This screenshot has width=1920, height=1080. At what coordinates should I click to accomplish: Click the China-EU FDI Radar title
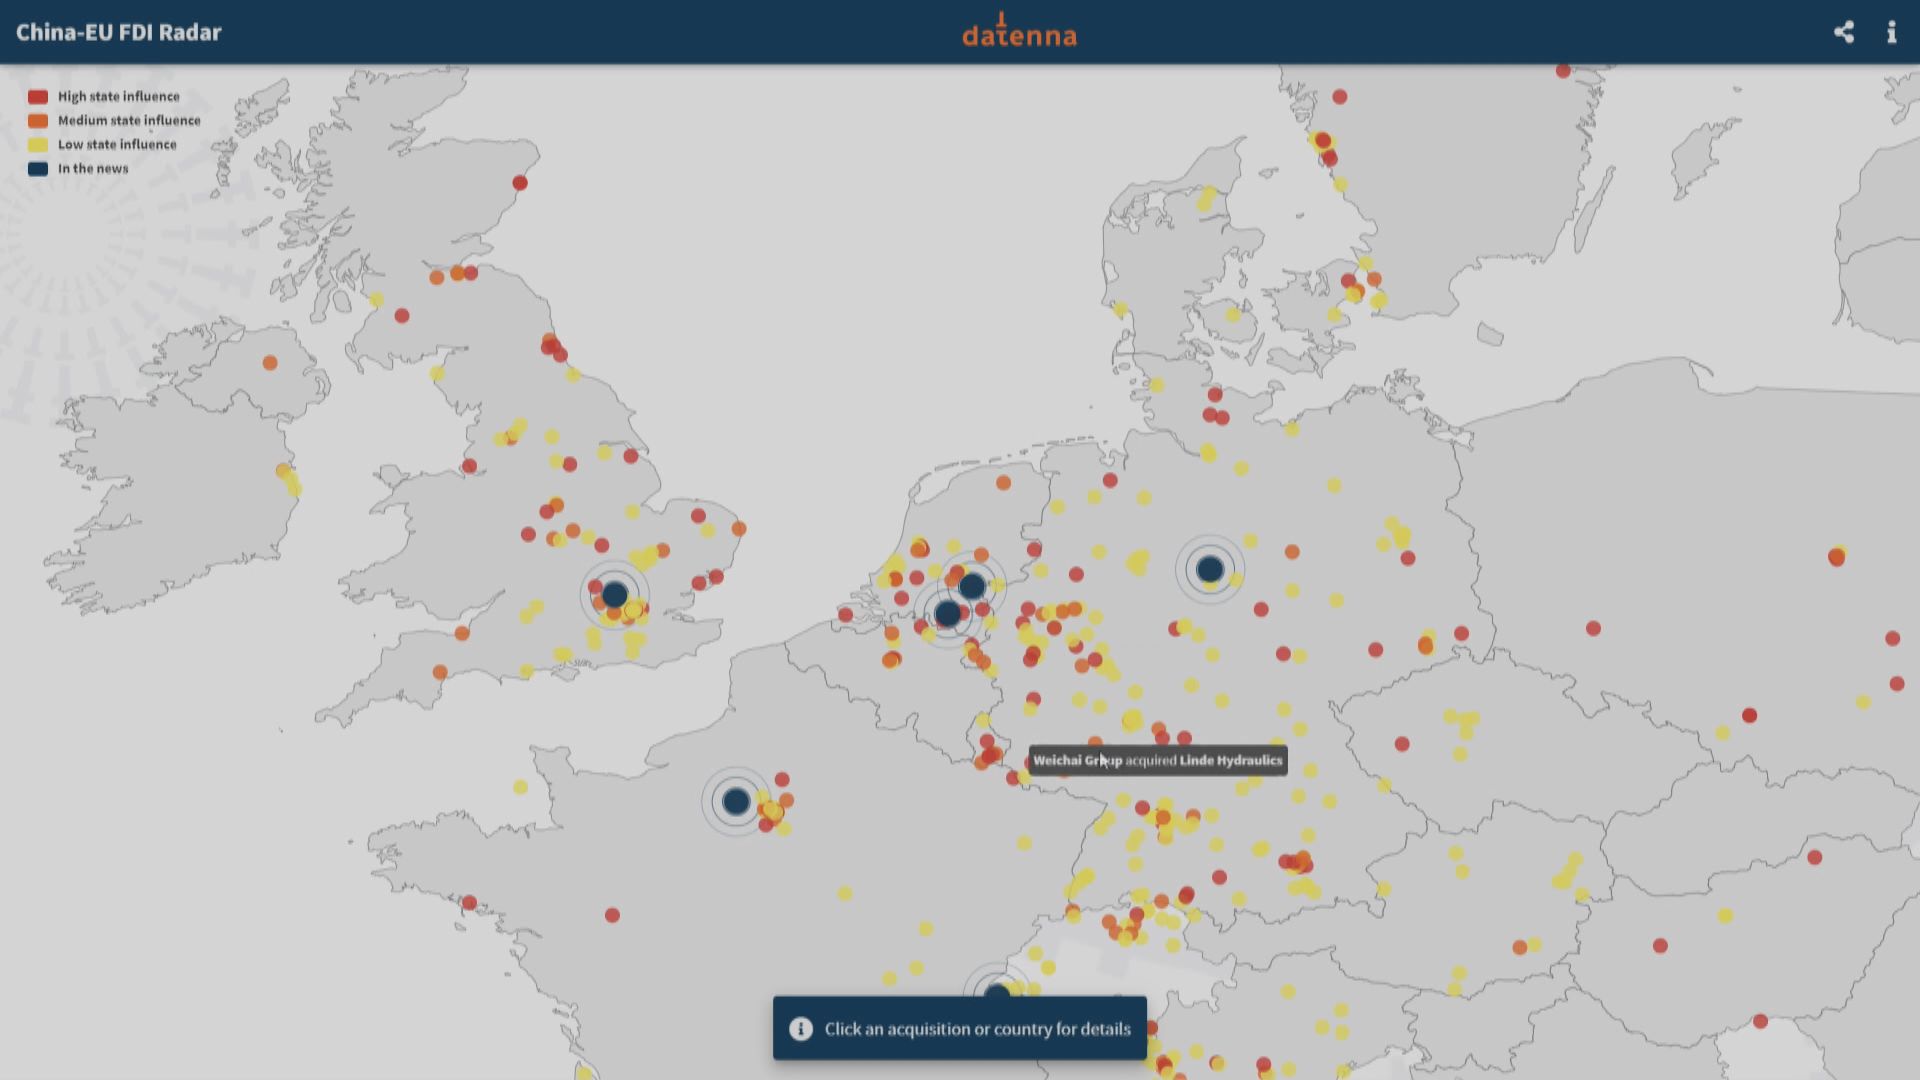(119, 32)
